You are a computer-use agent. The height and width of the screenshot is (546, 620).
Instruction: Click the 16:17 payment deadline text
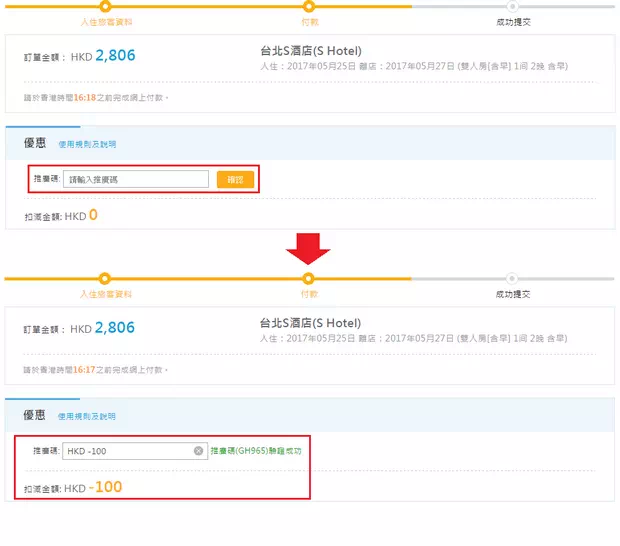84,370
